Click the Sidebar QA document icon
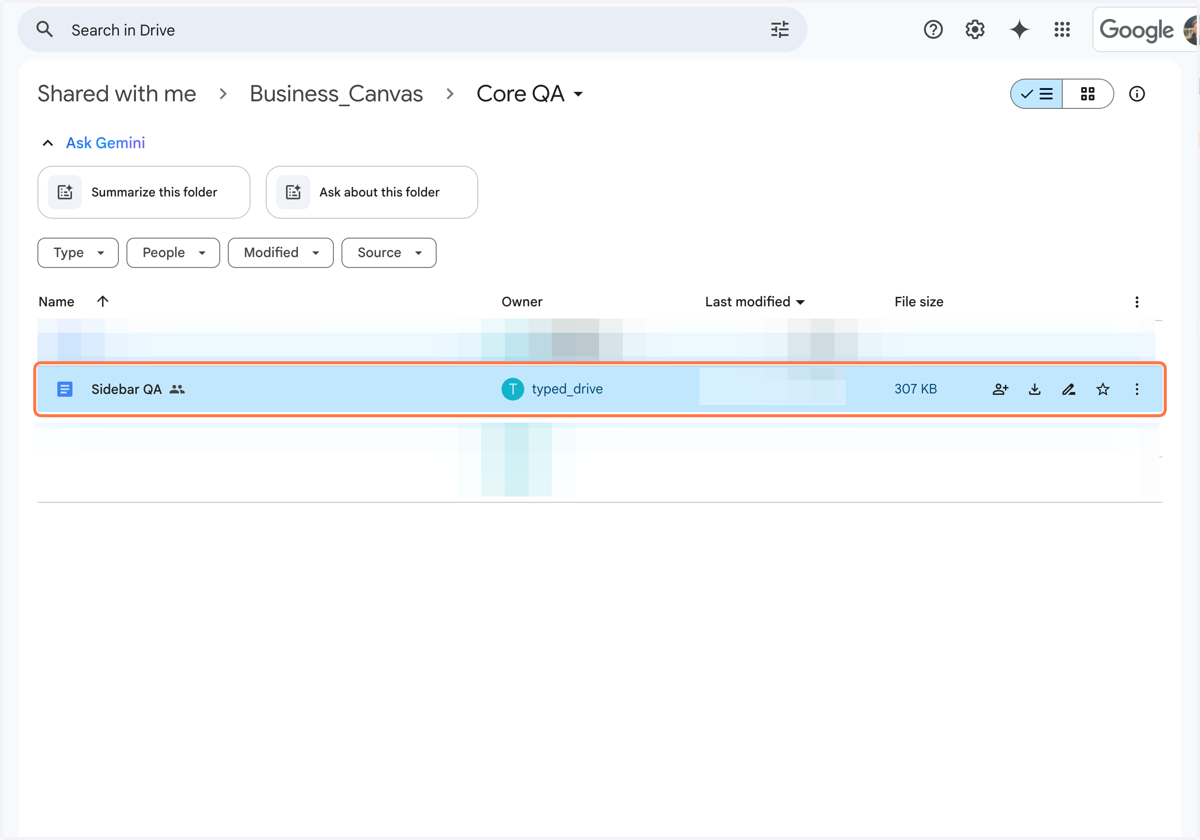1200x840 pixels. point(65,389)
